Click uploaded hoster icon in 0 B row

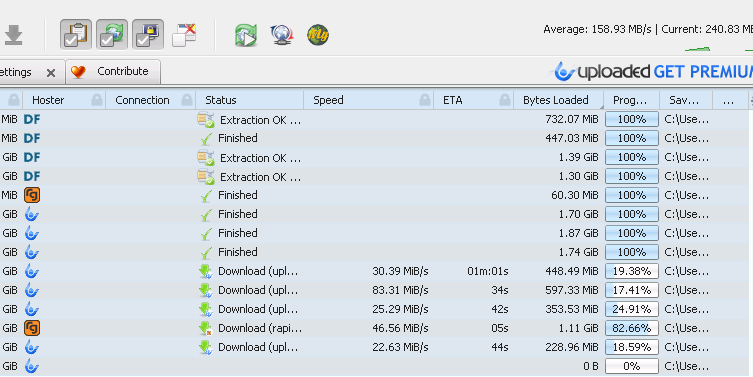coord(32,366)
